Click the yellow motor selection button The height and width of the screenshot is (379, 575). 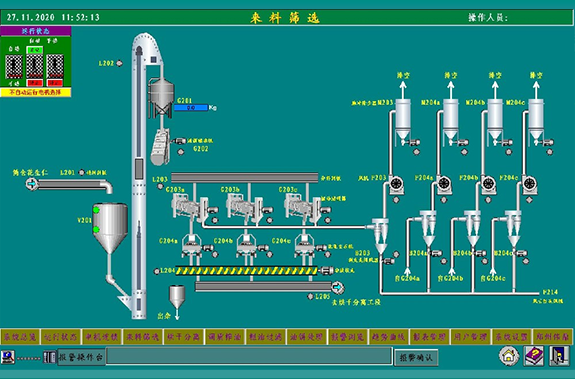[x=36, y=92]
